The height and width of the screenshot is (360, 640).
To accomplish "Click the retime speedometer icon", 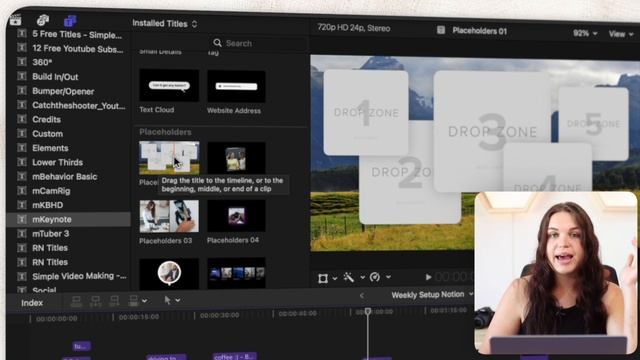I will coord(375,277).
